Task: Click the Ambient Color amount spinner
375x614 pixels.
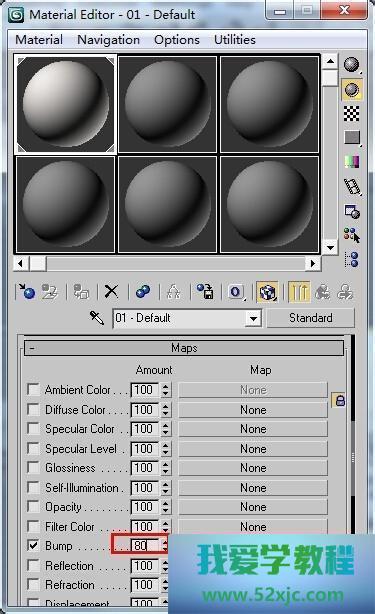Action: click(166, 390)
